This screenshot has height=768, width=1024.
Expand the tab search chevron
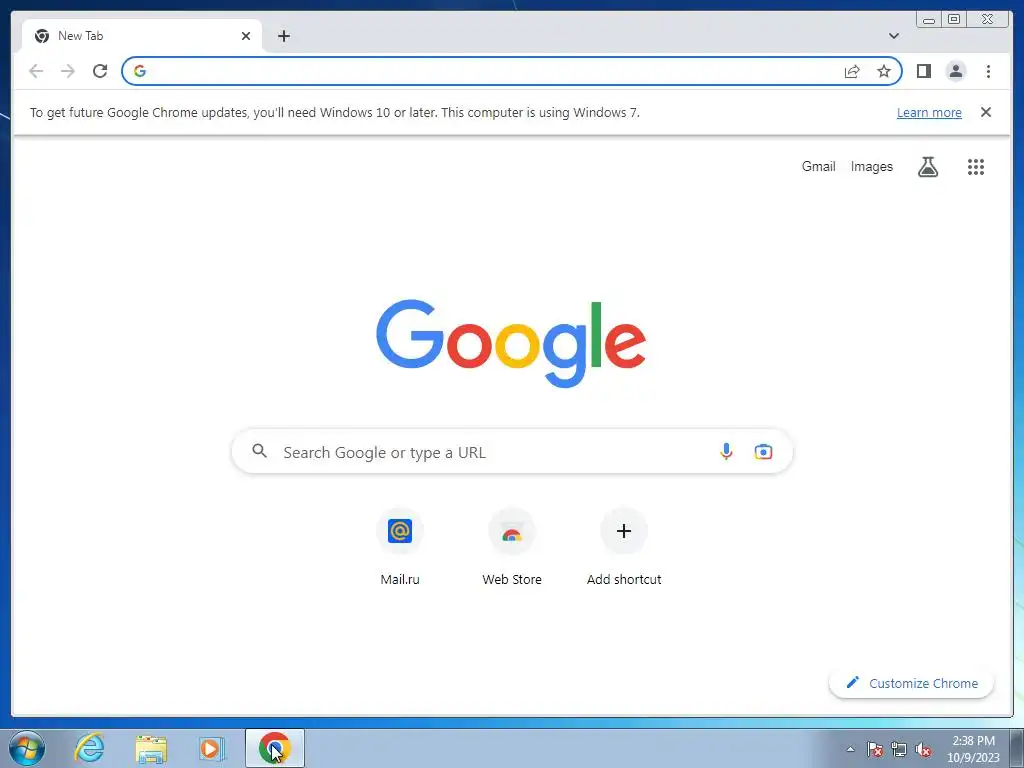pos(894,36)
